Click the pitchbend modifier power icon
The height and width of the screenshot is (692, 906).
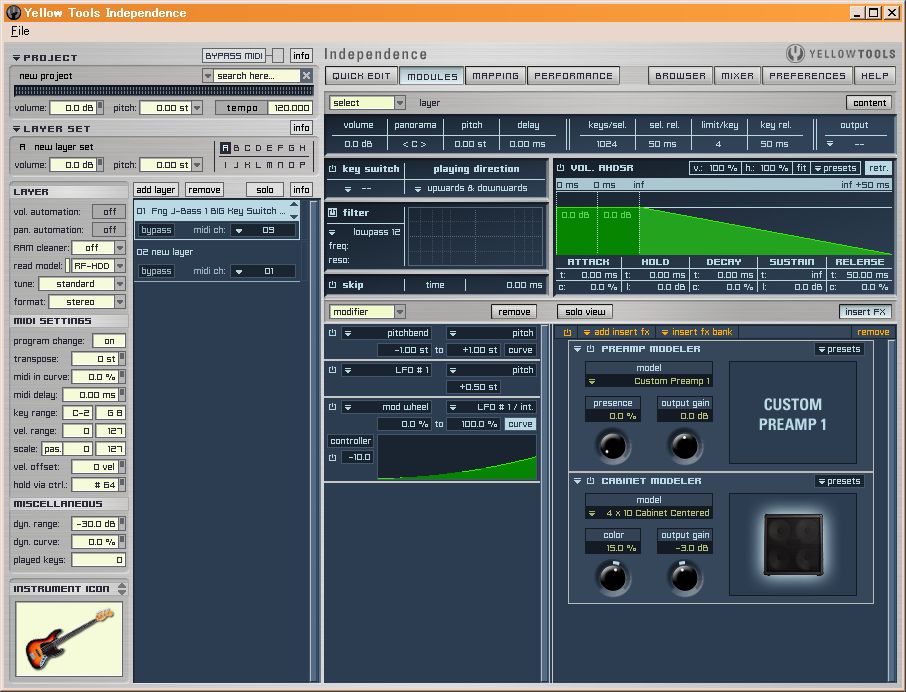(332, 333)
